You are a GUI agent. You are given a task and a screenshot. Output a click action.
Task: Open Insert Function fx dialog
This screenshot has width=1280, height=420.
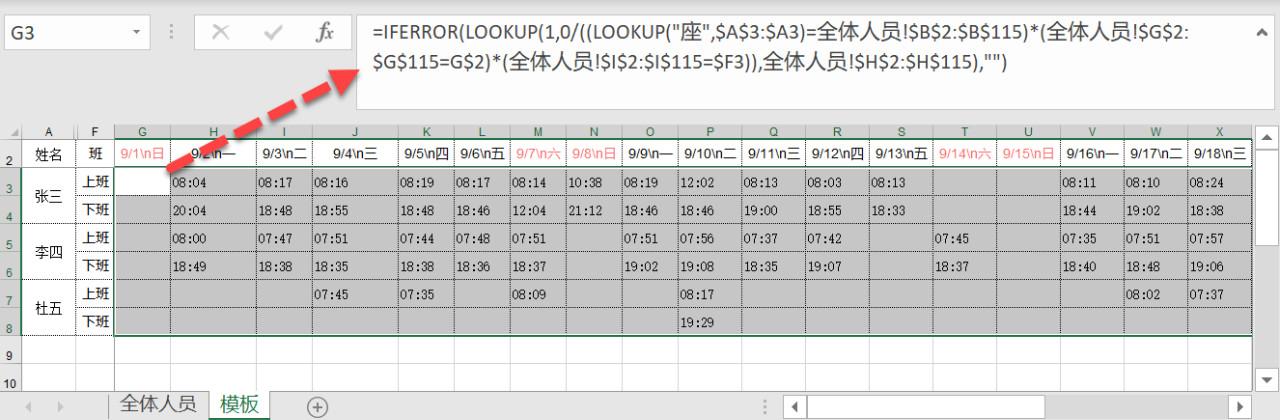tap(325, 33)
